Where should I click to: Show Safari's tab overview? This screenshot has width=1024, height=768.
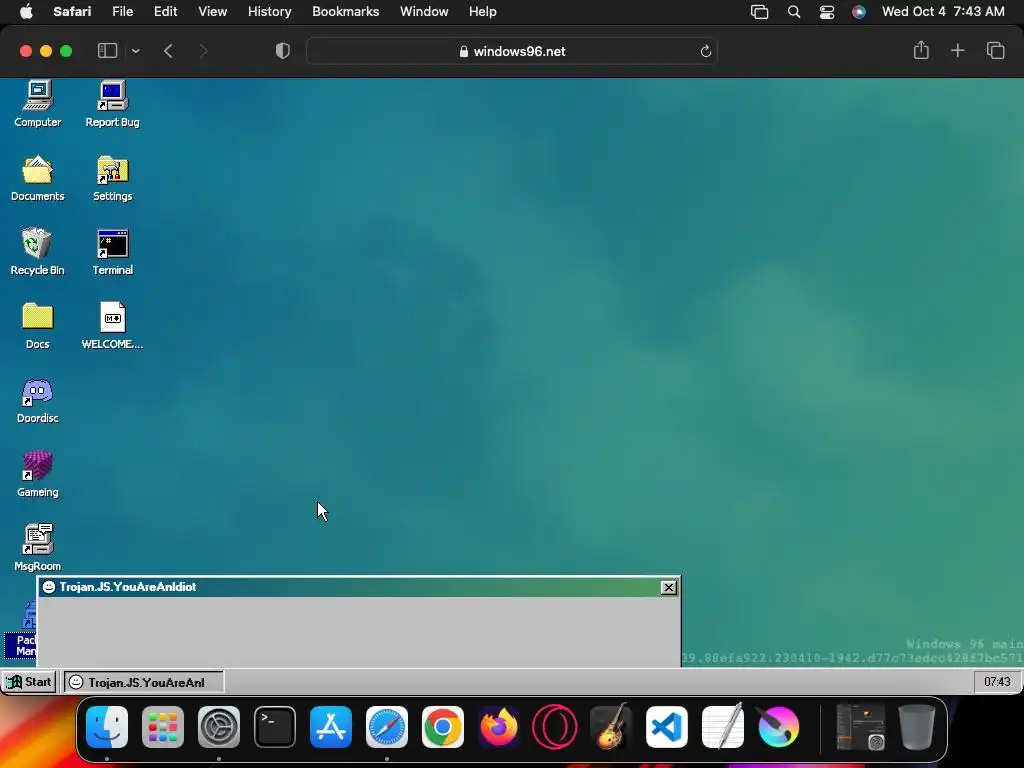(x=995, y=50)
